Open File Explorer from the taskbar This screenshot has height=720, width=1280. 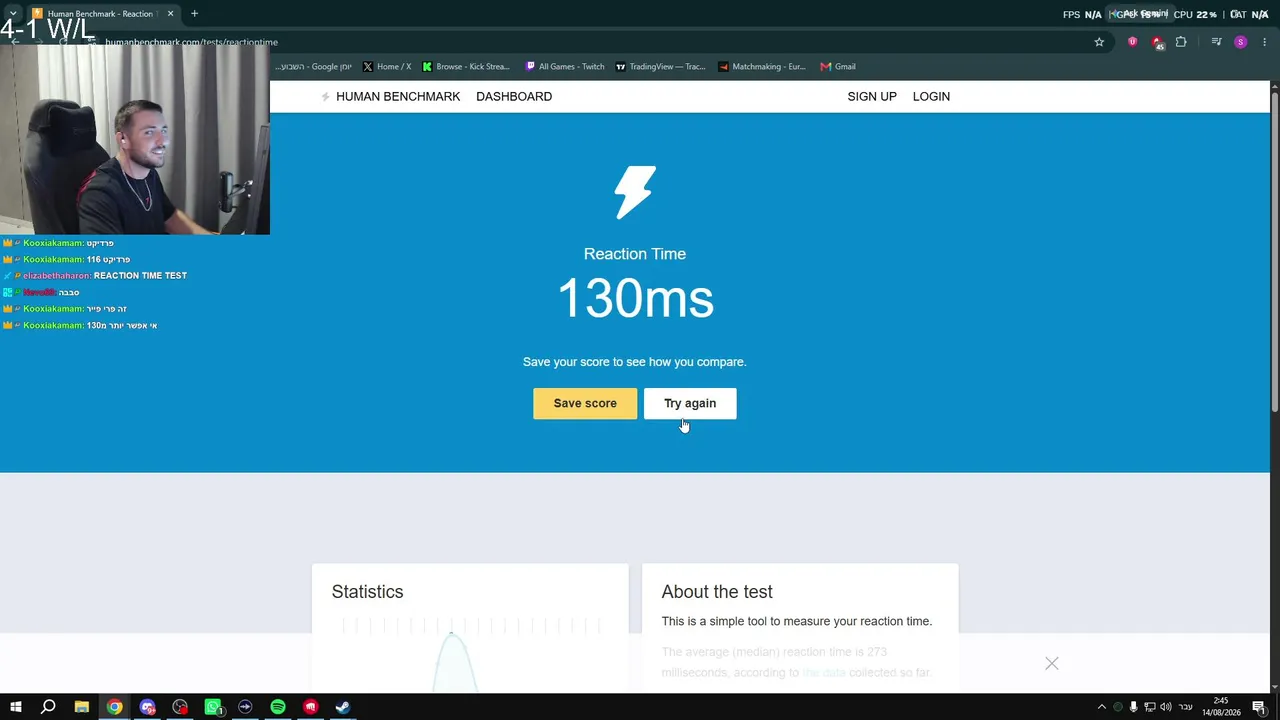(82, 707)
